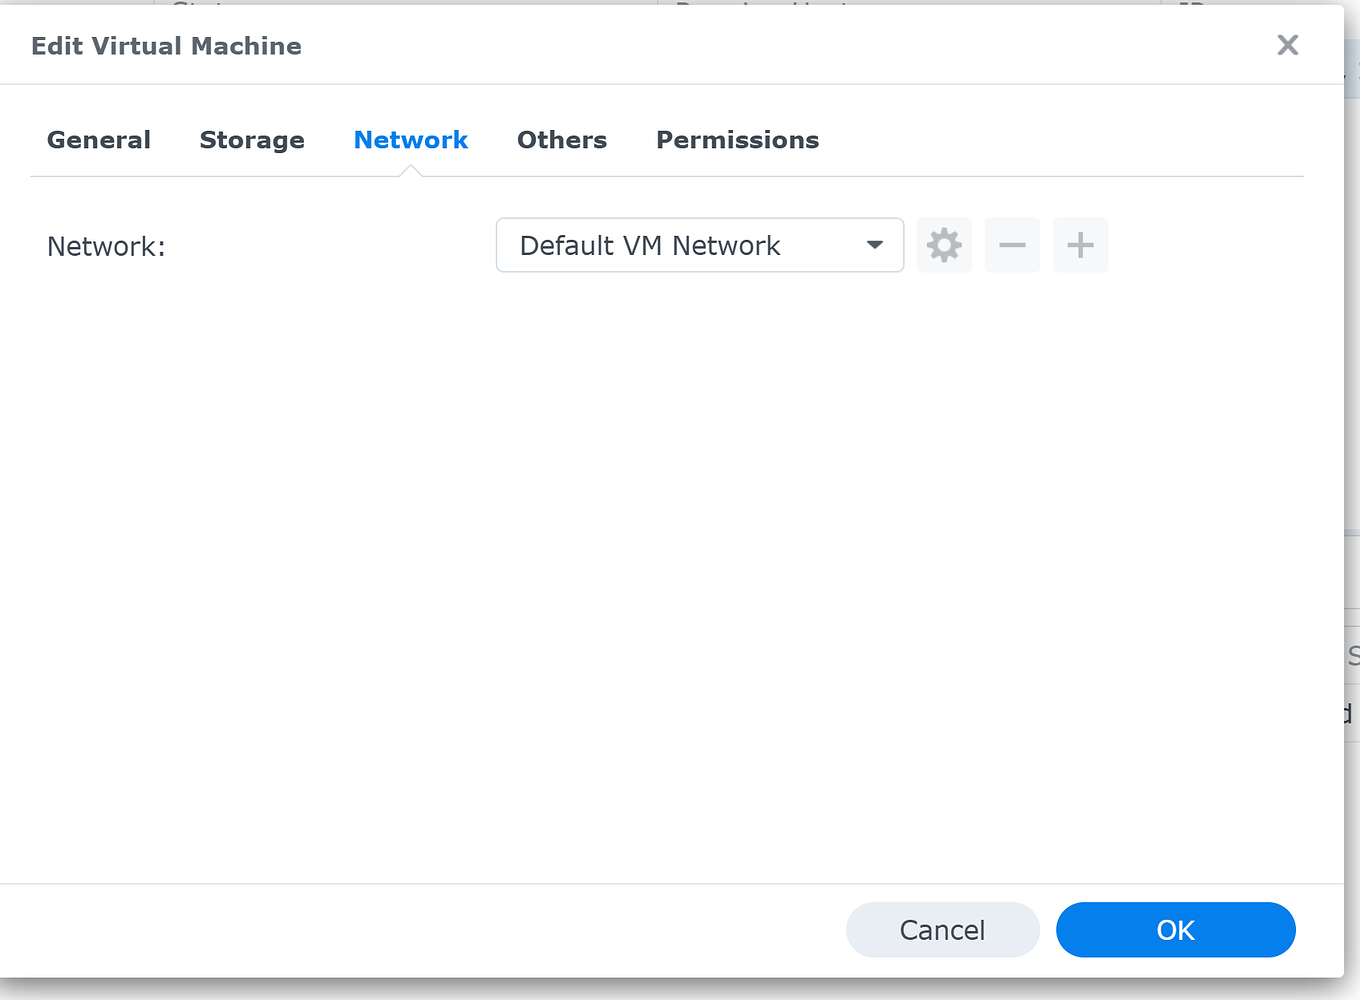The image size is (1360, 1000).
Task: Click the "Edit Virtual Machine" dialog title
Action: pyautogui.click(x=166, y=46)
